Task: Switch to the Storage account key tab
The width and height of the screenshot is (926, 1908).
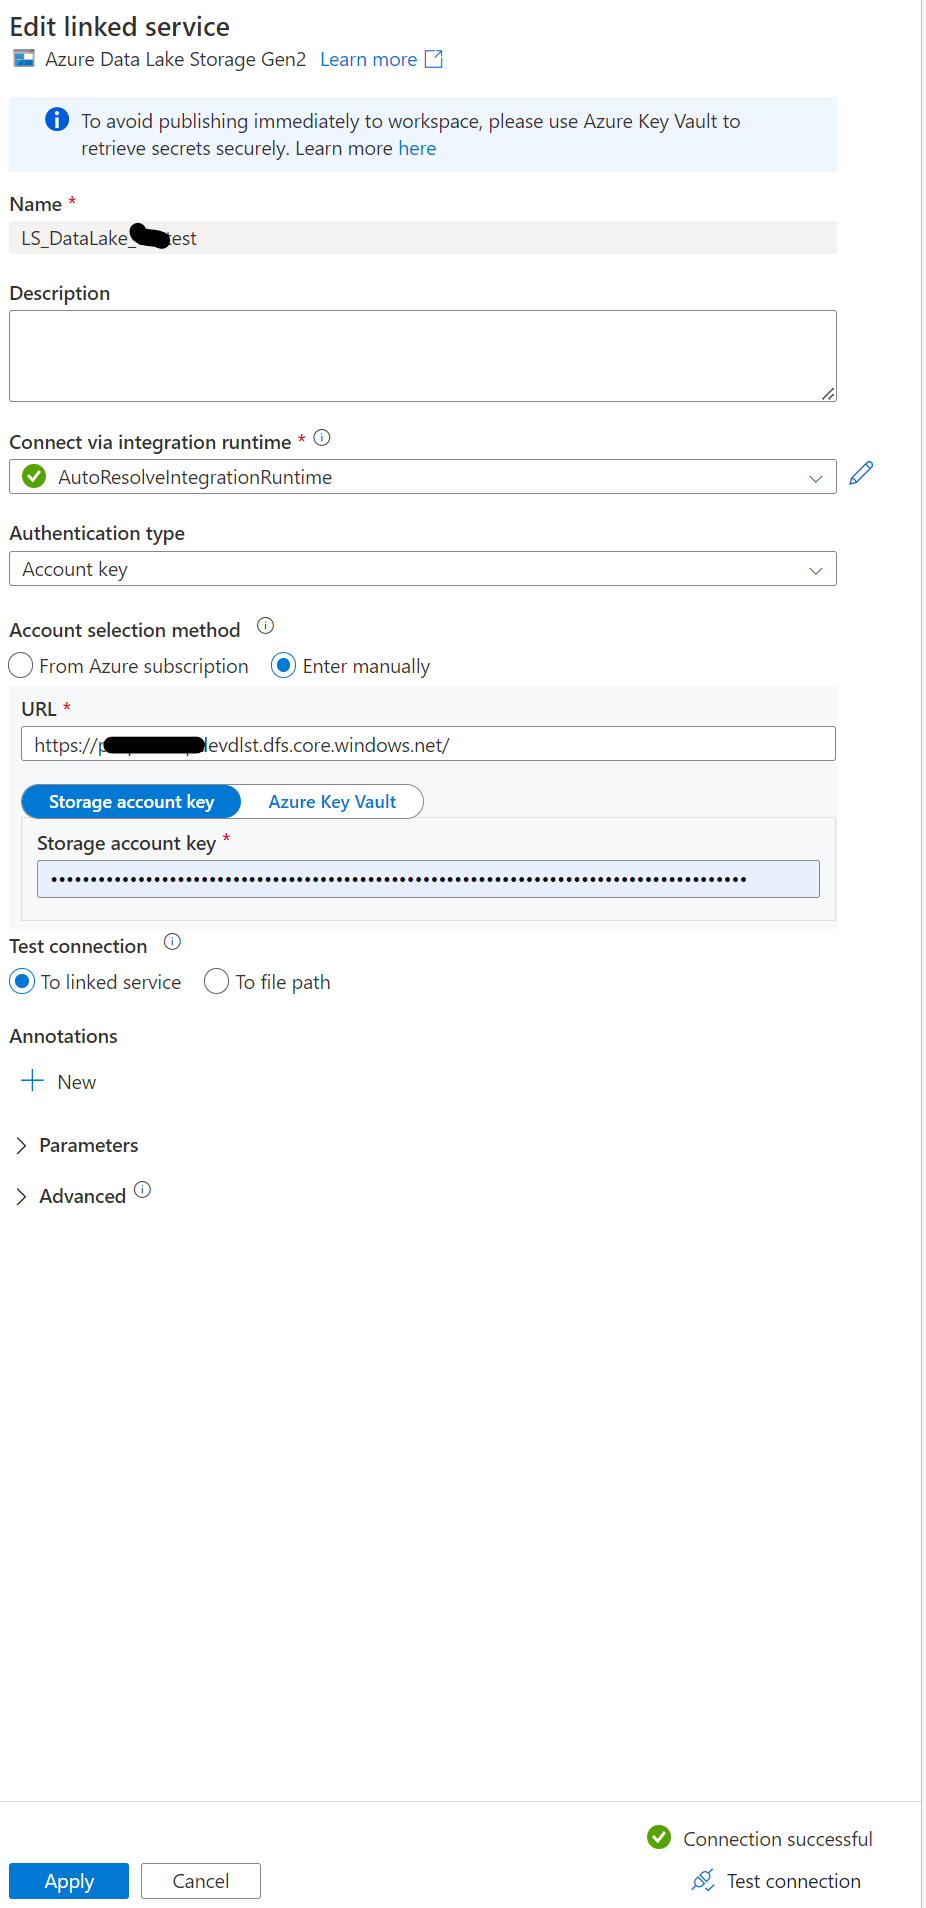Action: click(x=131, y=802)
